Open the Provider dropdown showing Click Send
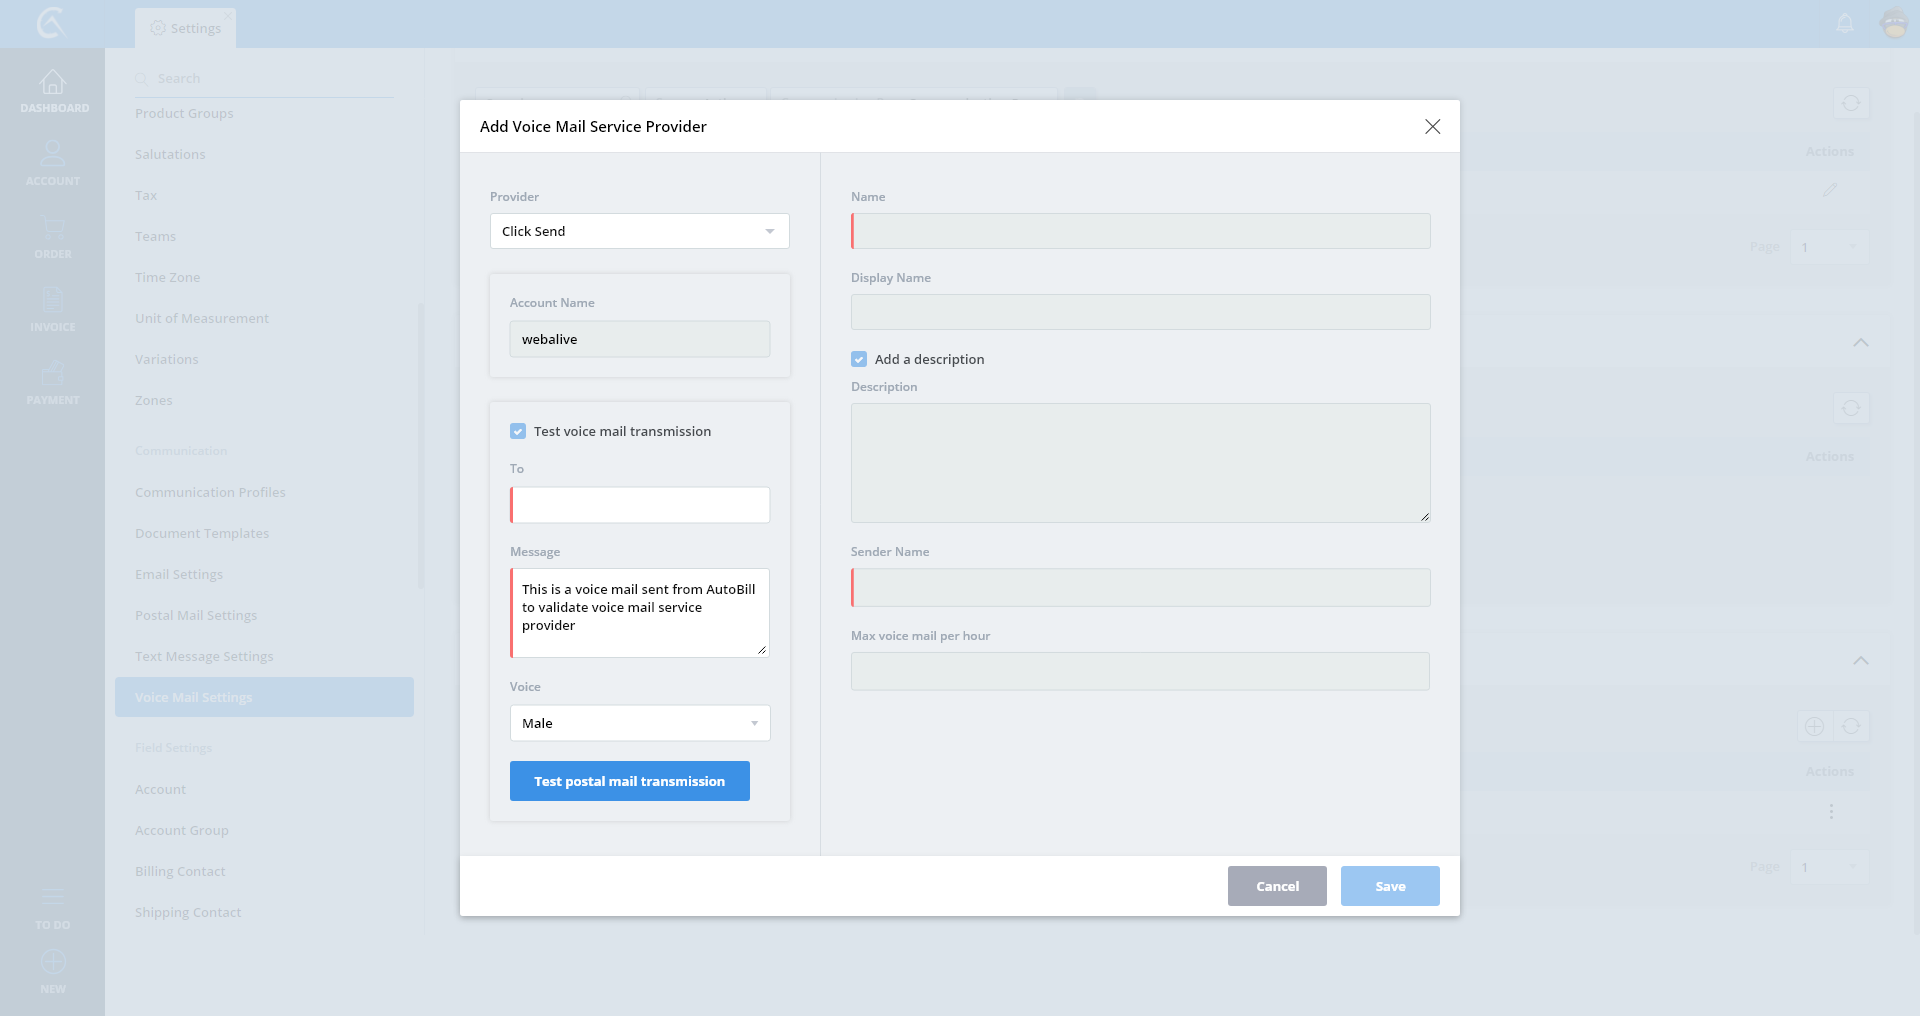The height and width of the screenshot is (1016, 1920). [639, 232]
